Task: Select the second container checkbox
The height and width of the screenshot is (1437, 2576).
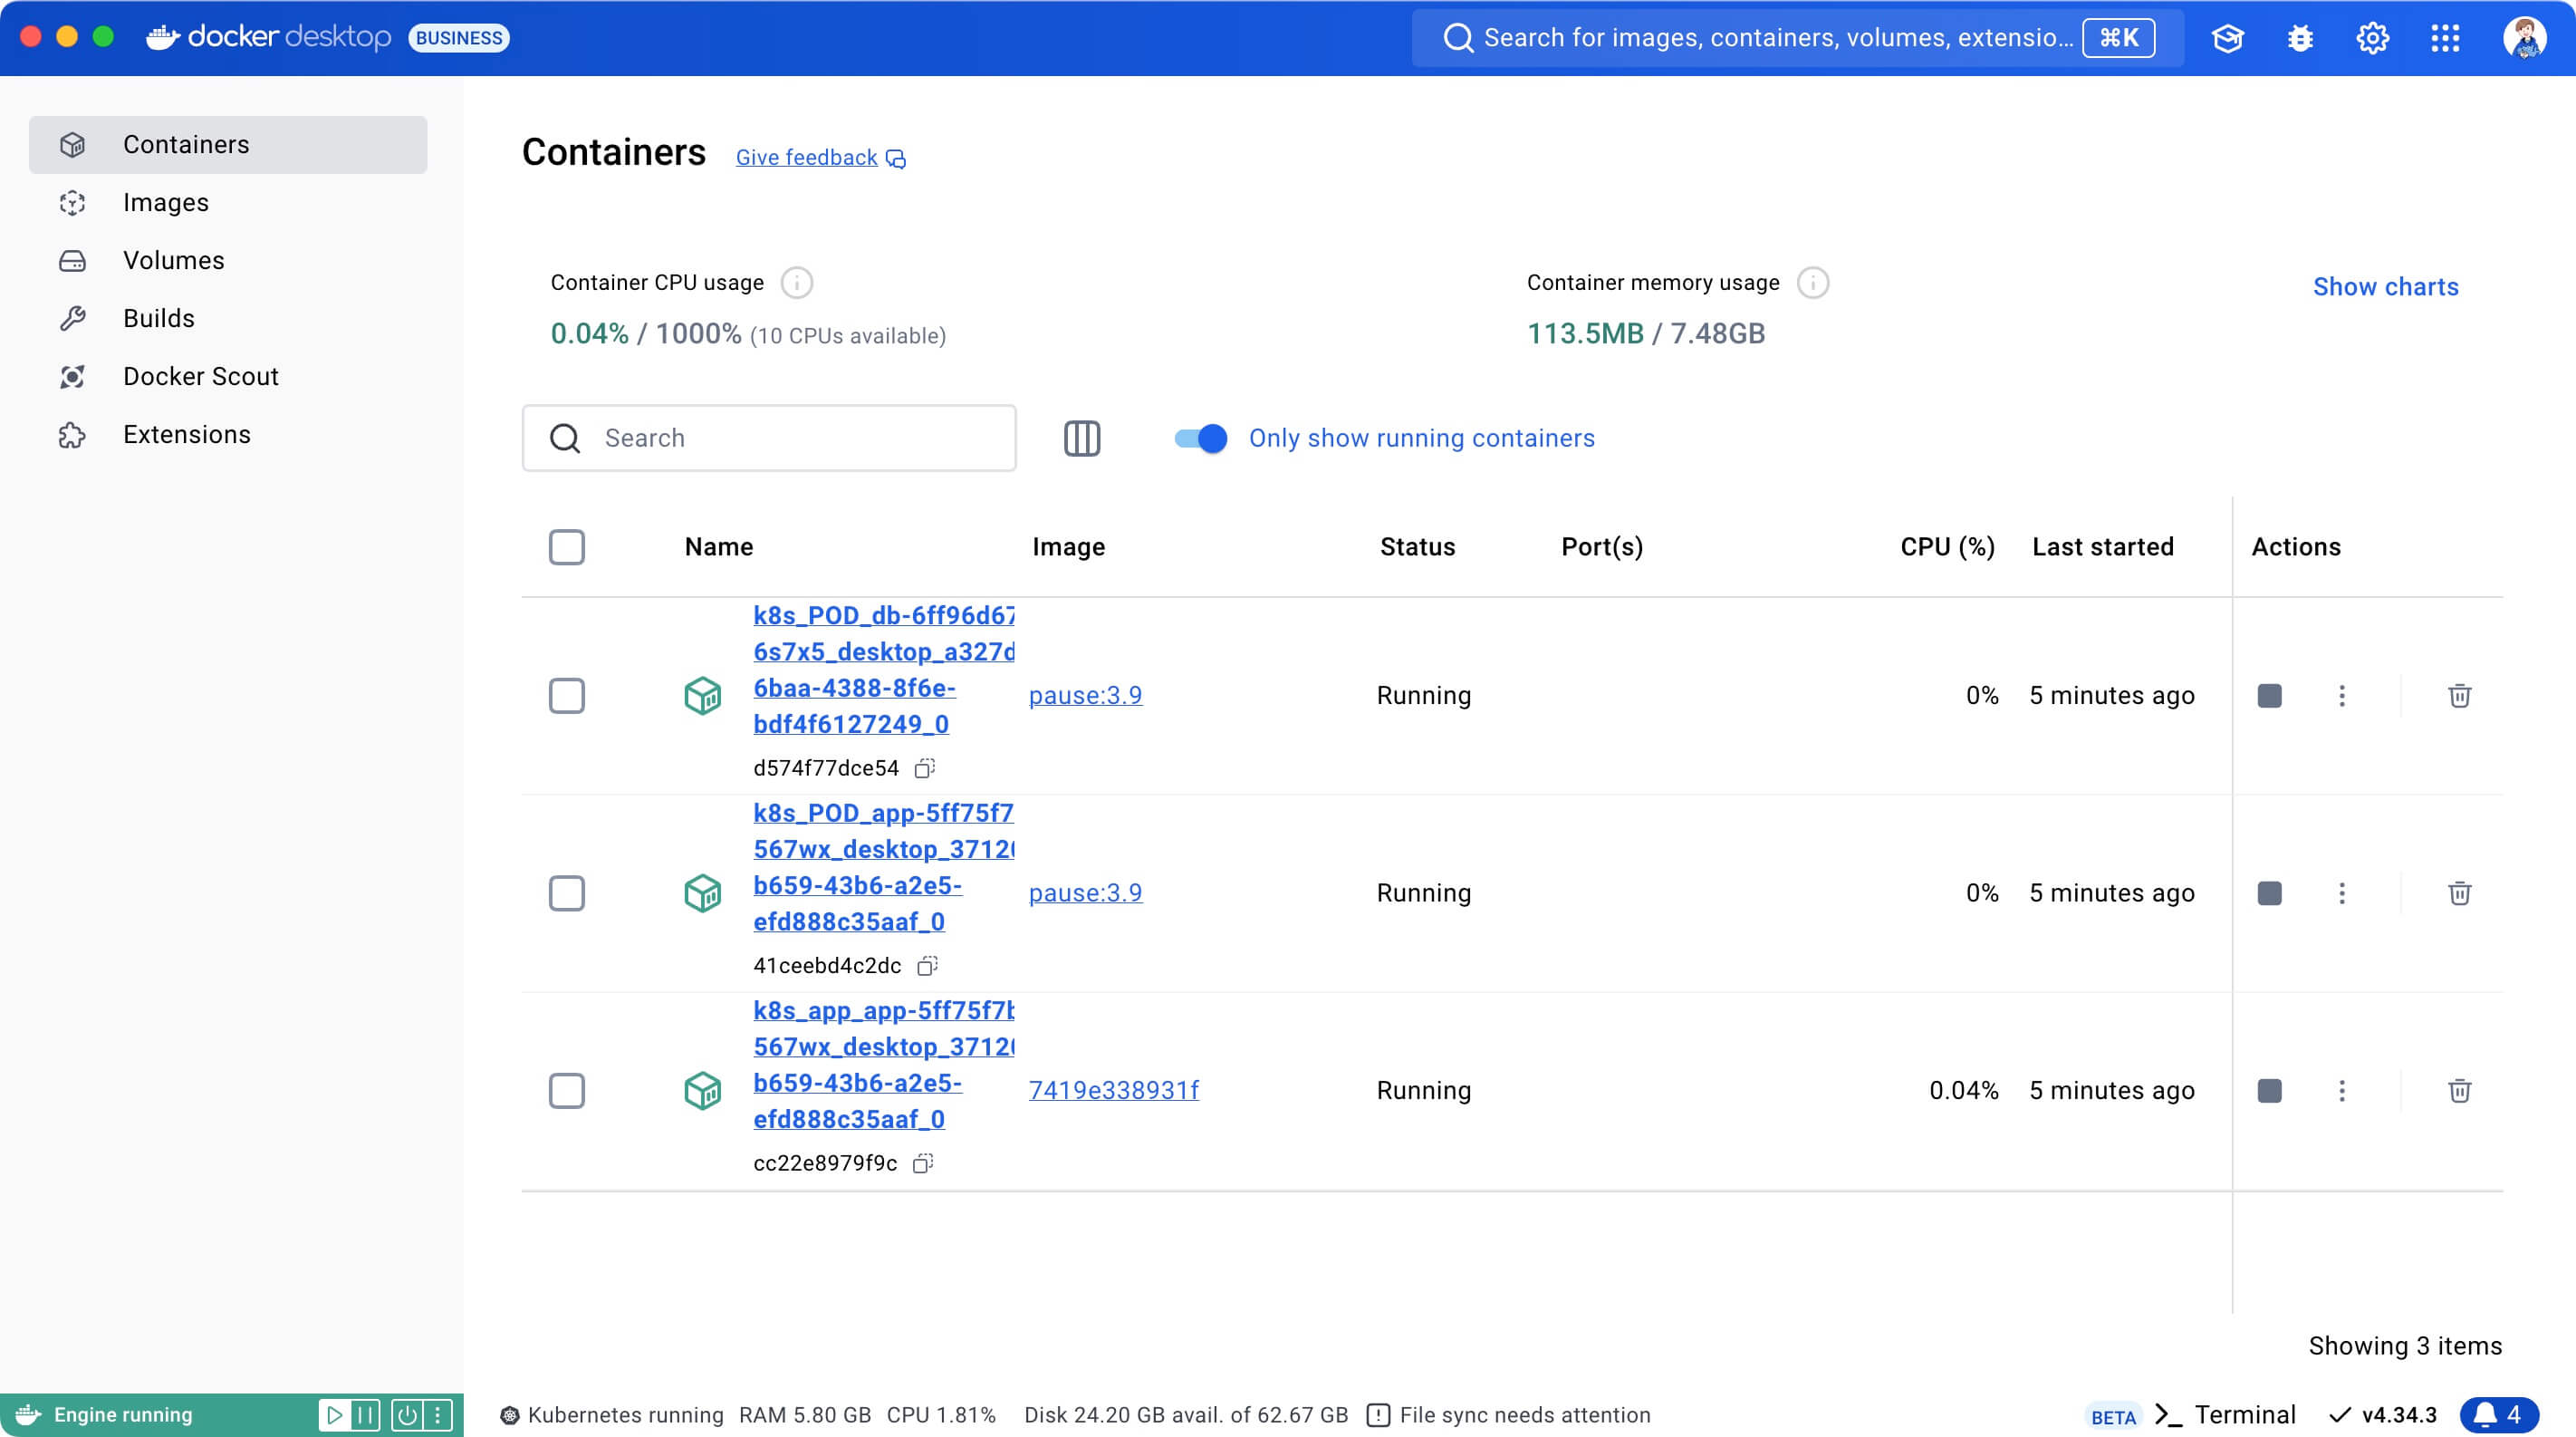Action: (x=566, y=892)
